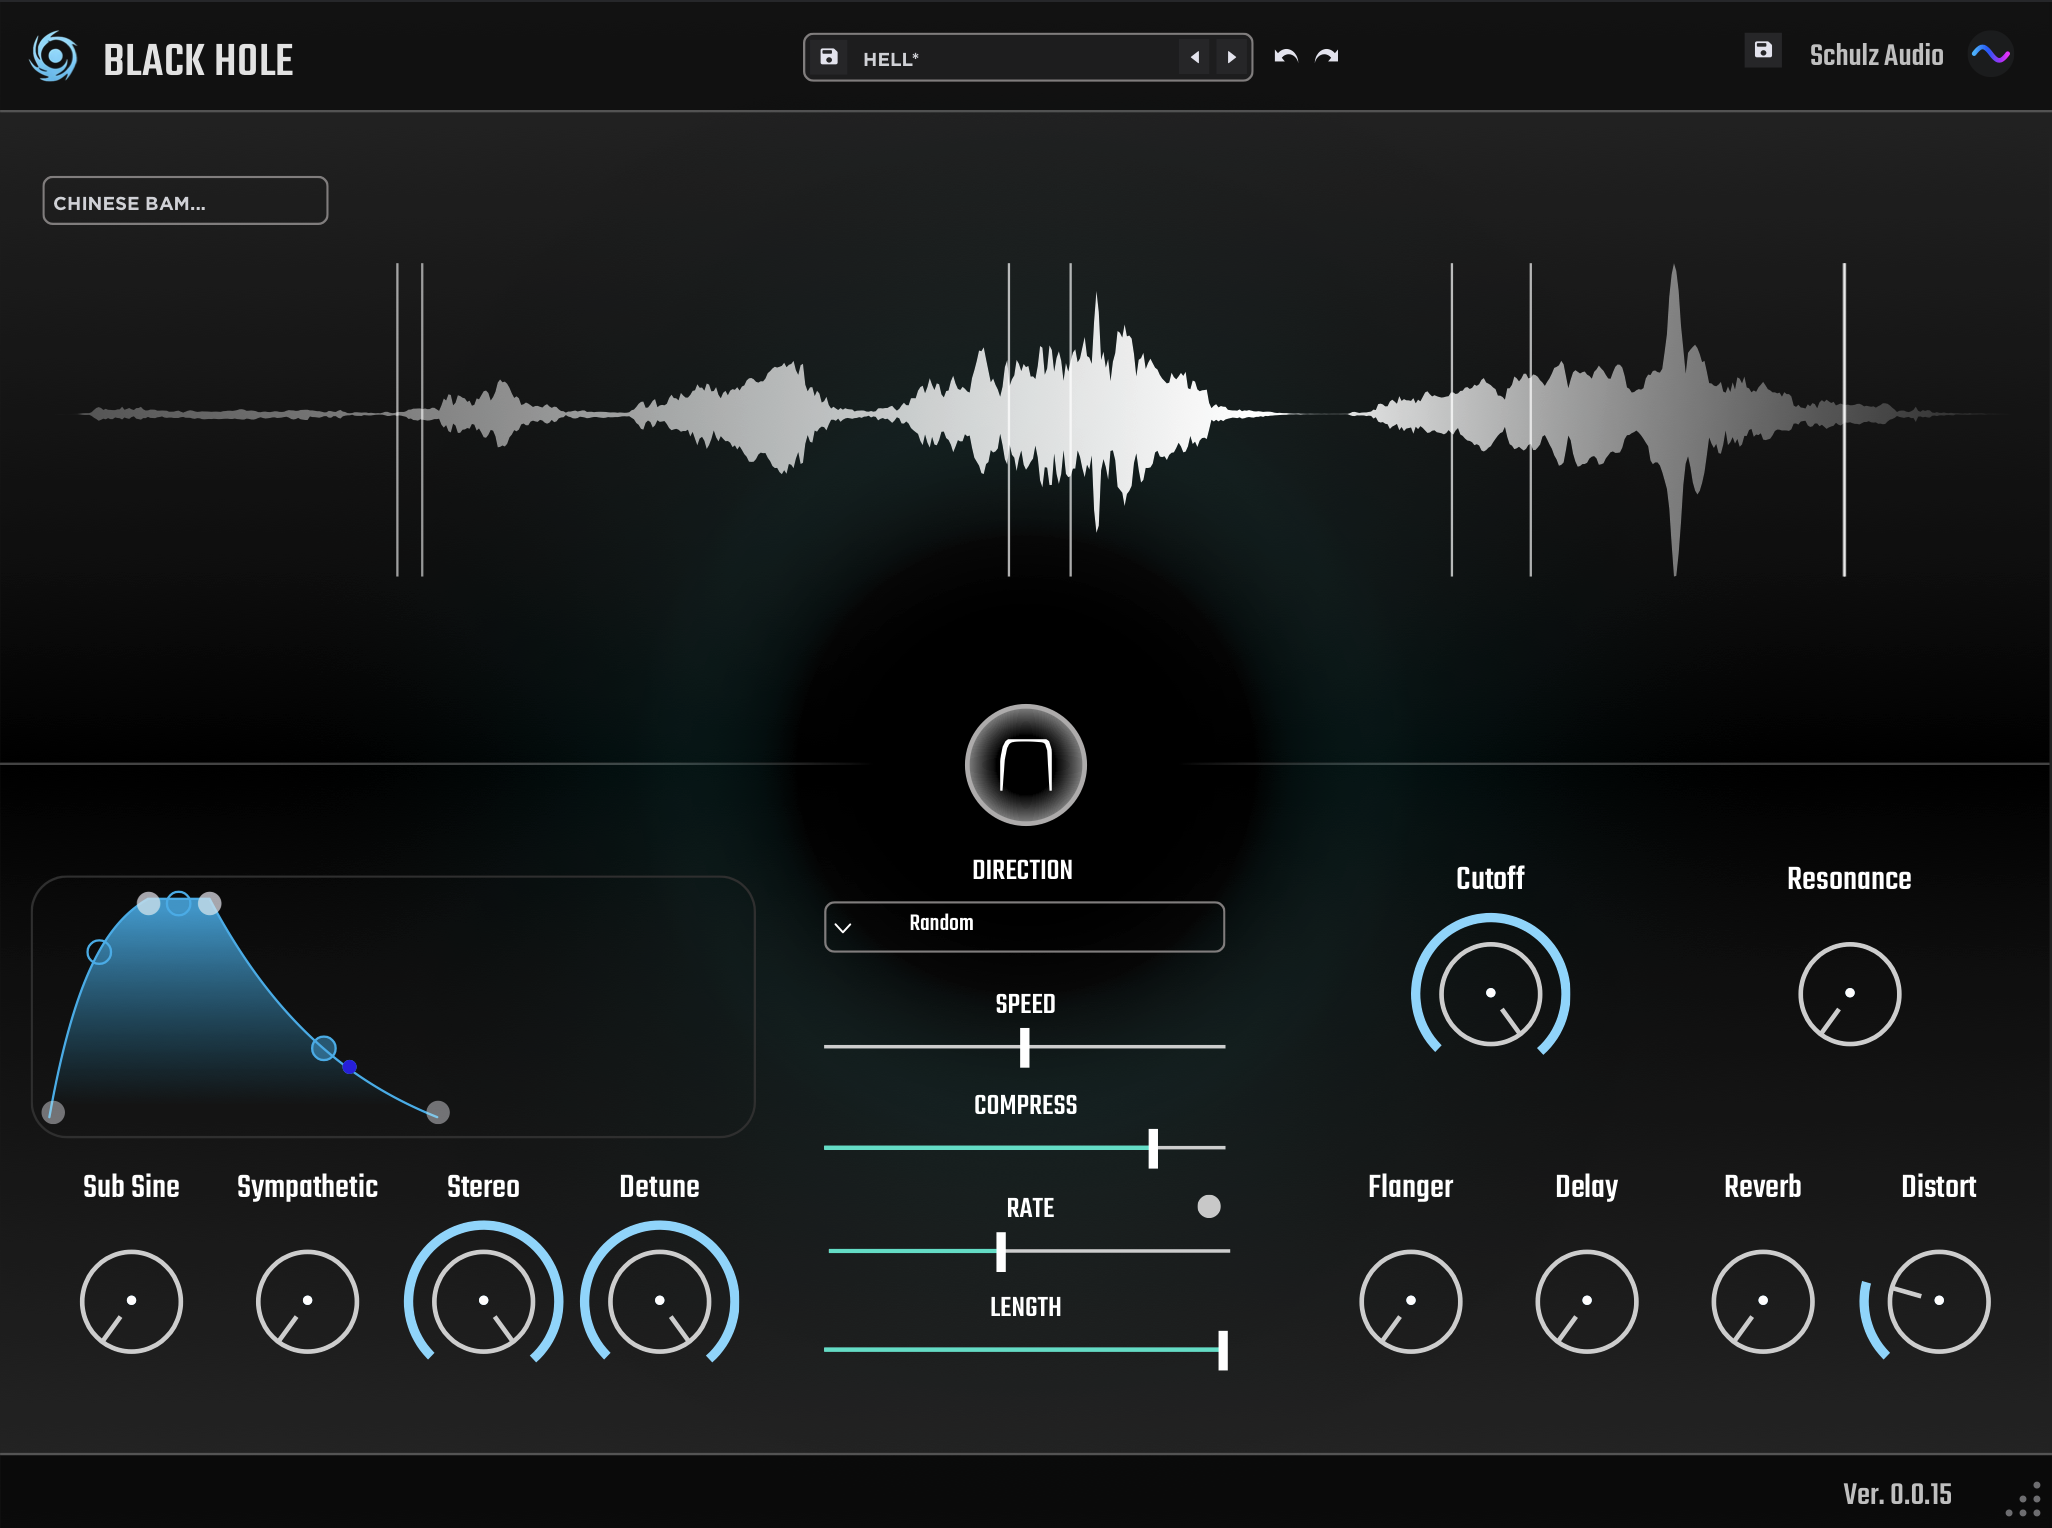Click the redo arrow icon
The image size is (2052, 1528).
[x=1327, y=57]
